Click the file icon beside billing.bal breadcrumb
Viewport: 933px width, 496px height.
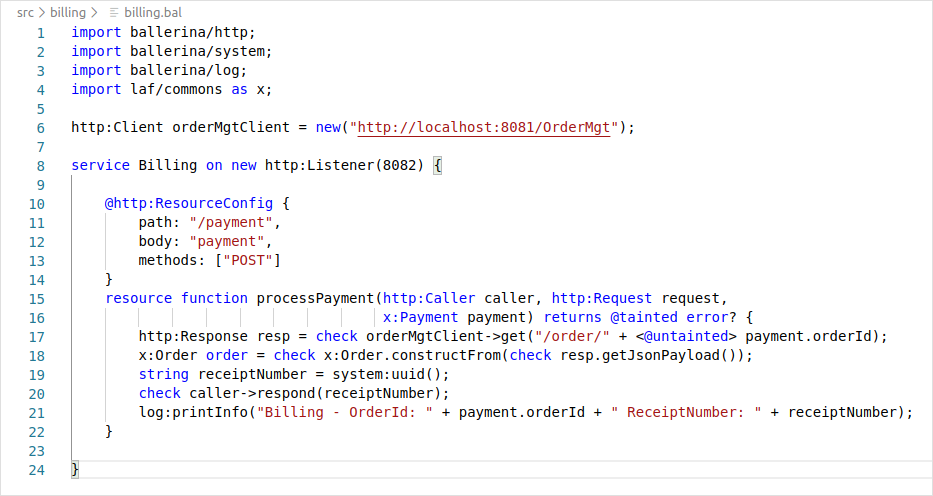[114, 12]
